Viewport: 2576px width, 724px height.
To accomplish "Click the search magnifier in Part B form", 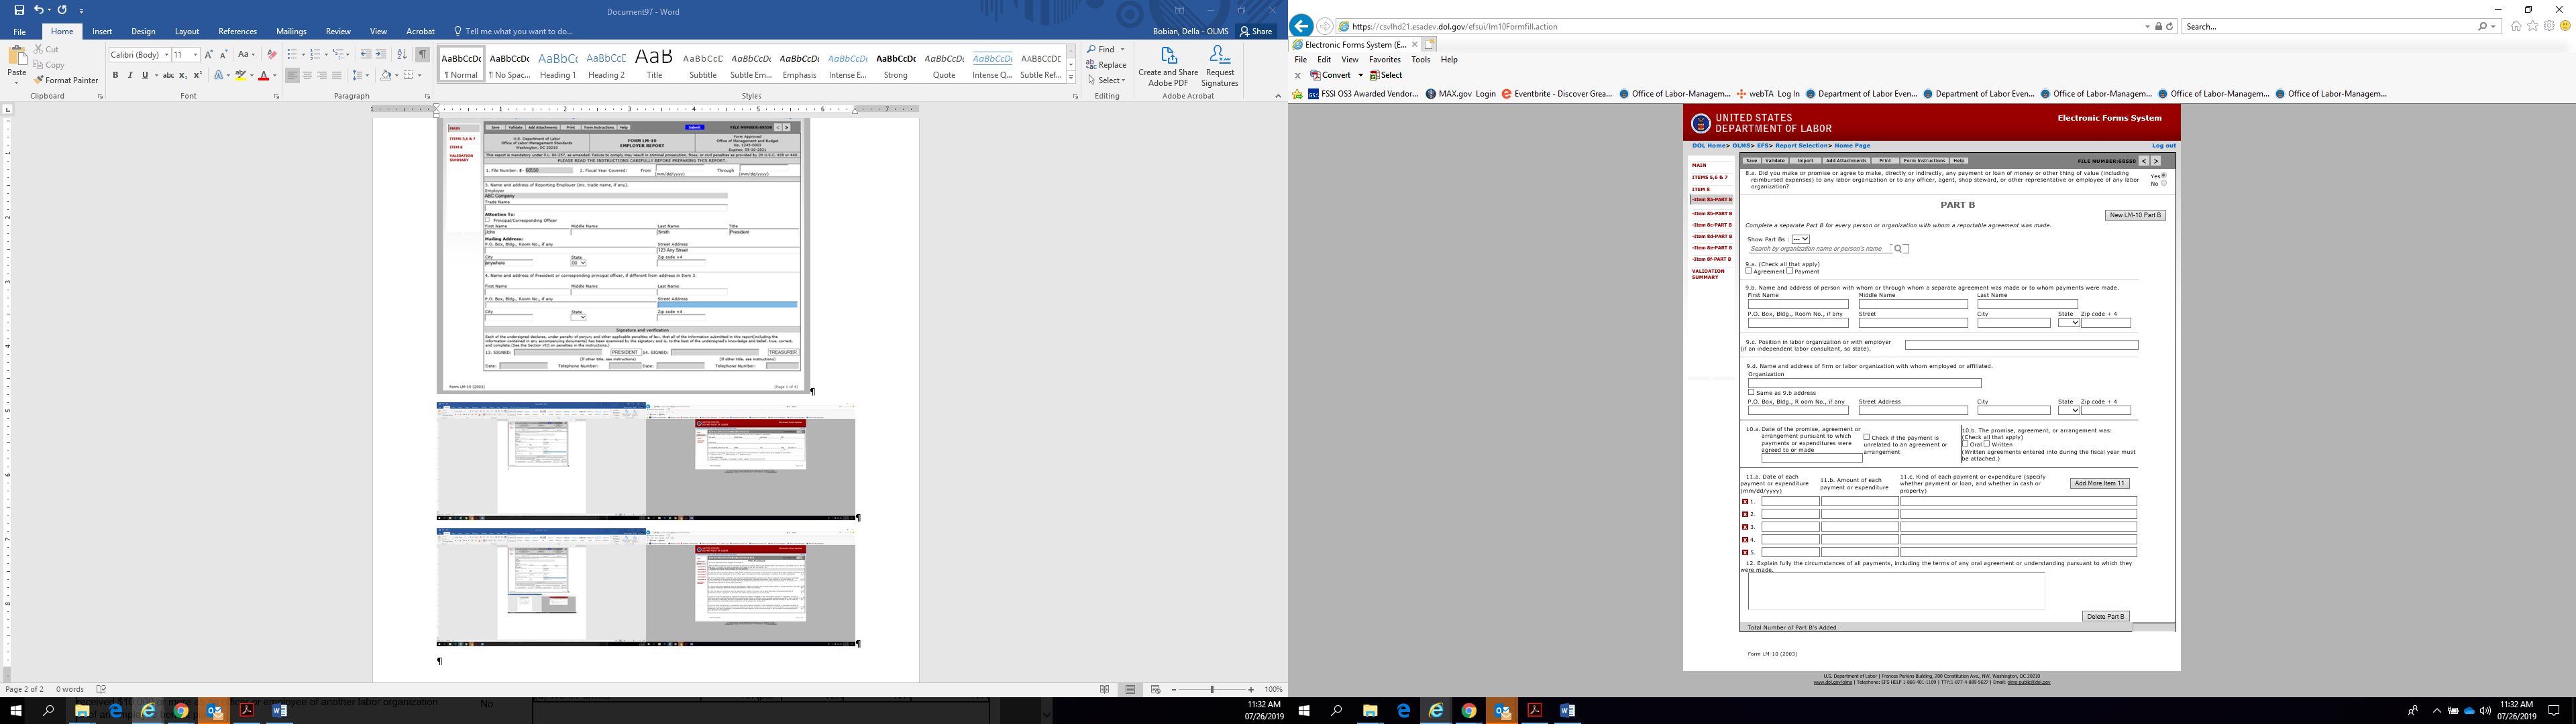I will 1897,249.
